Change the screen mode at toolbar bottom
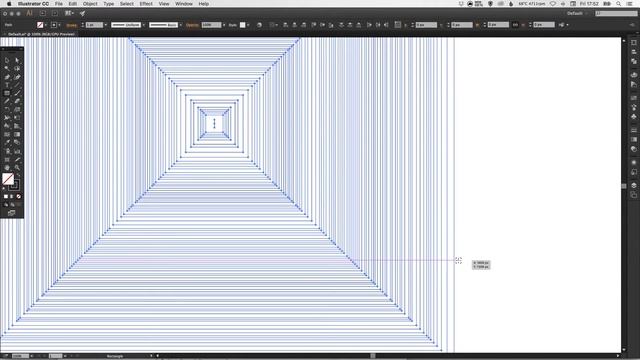The width and height of the screenshot is (640, 360). pos(11,213)
